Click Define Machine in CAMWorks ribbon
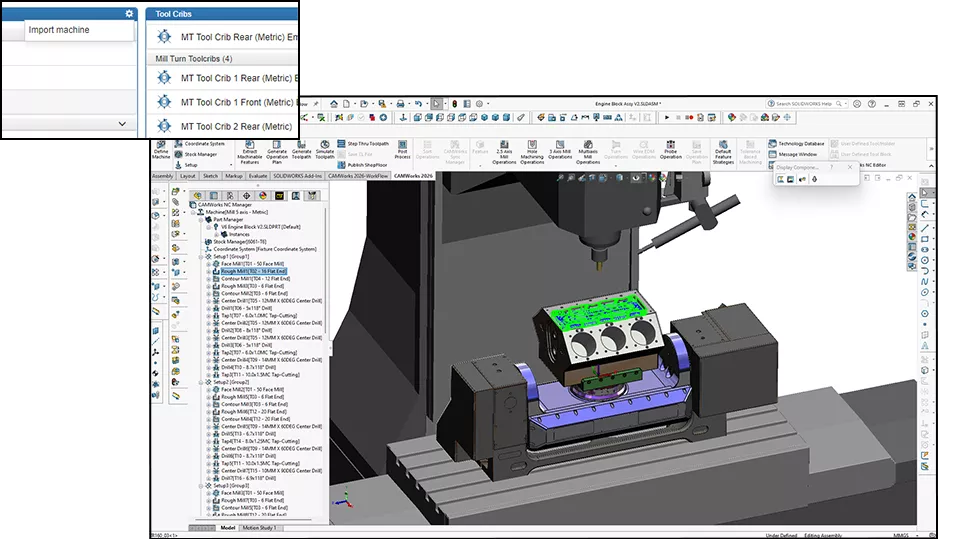Image resolution: width=960 pixels, height=539 pixels. pyautogui.click(x=161, y=152)
